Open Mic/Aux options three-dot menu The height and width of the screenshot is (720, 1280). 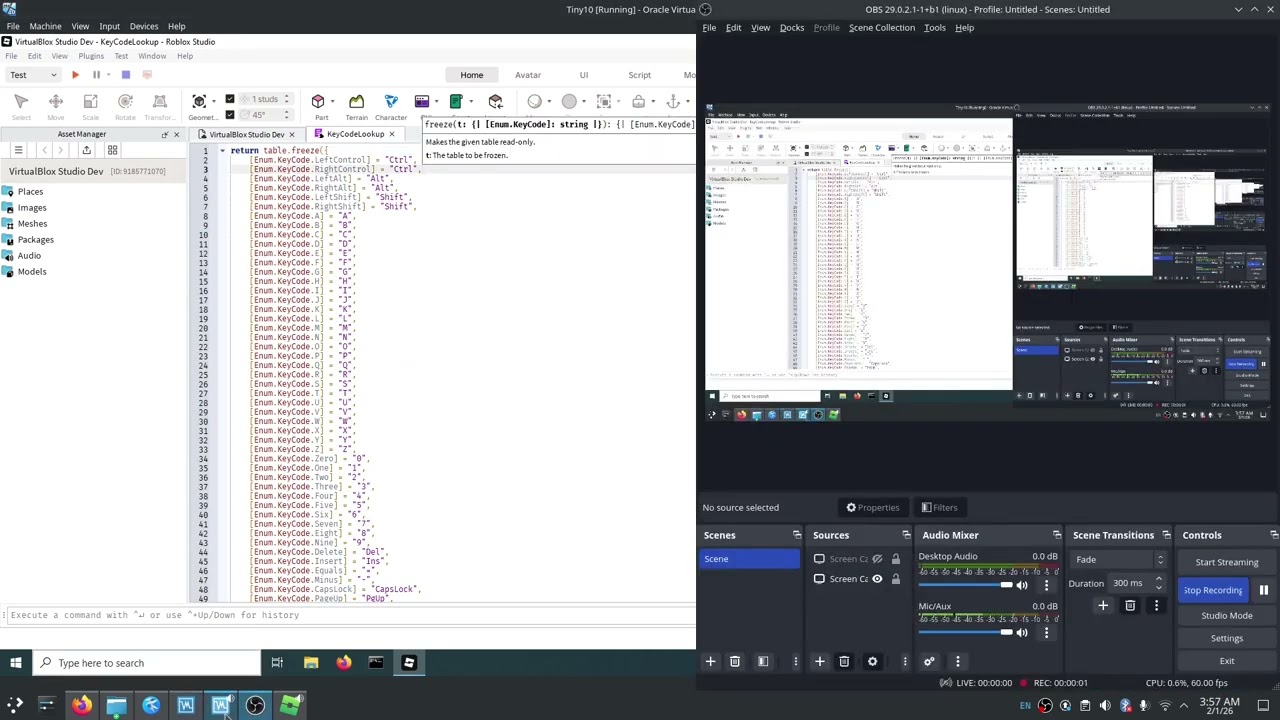tap(1047, 633)
